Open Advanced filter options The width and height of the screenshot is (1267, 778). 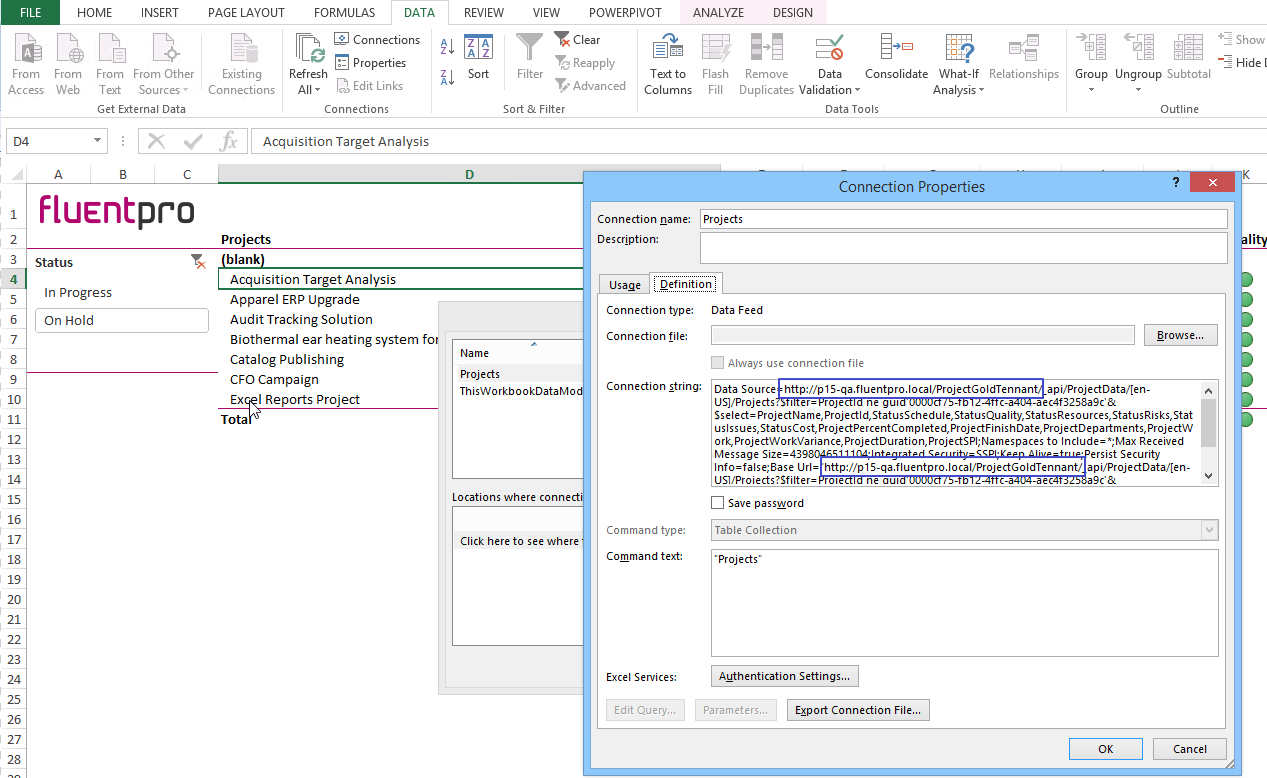[x=590, y=86]
